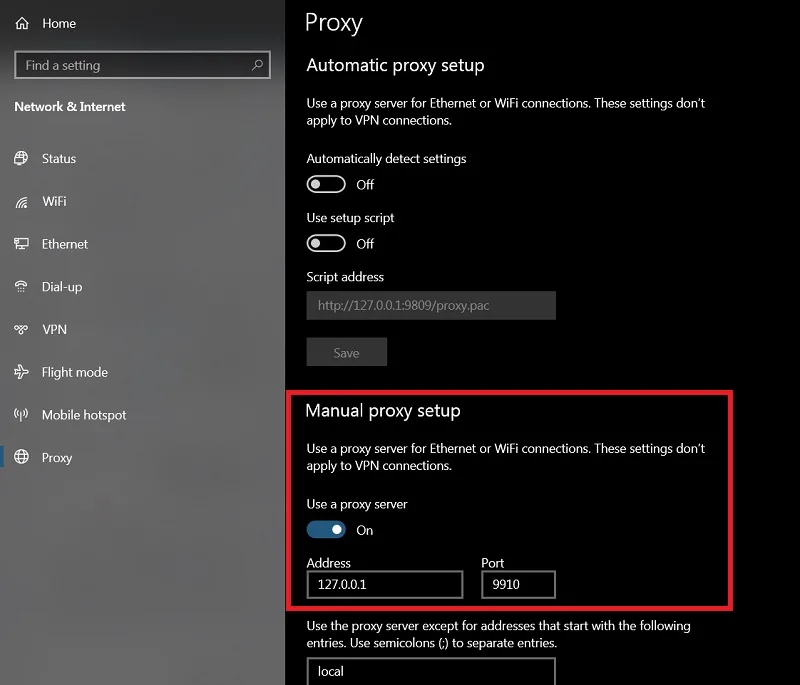Click the Proxy globe icon
800x685 pixels.
(x=21, y=457)
